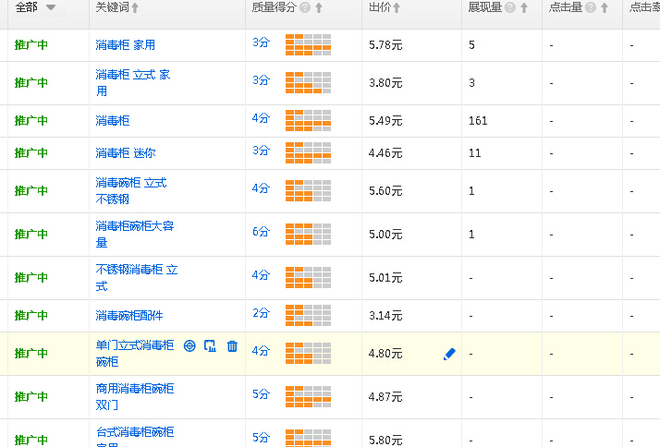Image resolution: width=660 pixels, height=447 pixels.
Task: Click the chart/device icon for 单门立式消毒柜碗柜
Action: point(210,346)
